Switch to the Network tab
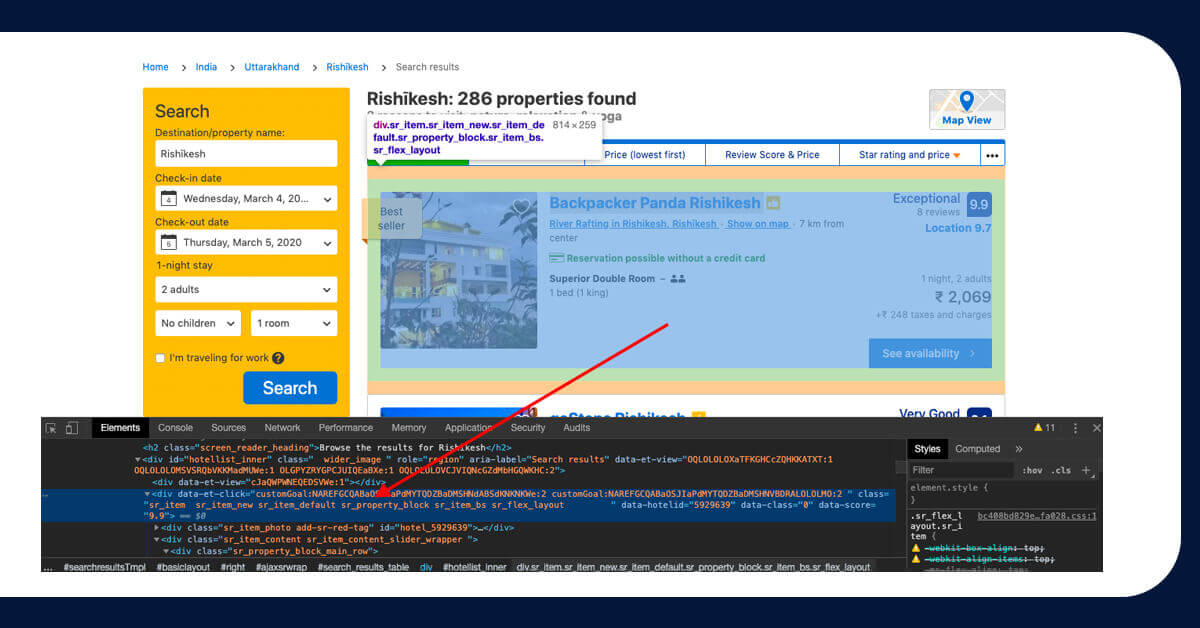The width and height of the screenshot is (1200, 628). [x=282, y=428]
